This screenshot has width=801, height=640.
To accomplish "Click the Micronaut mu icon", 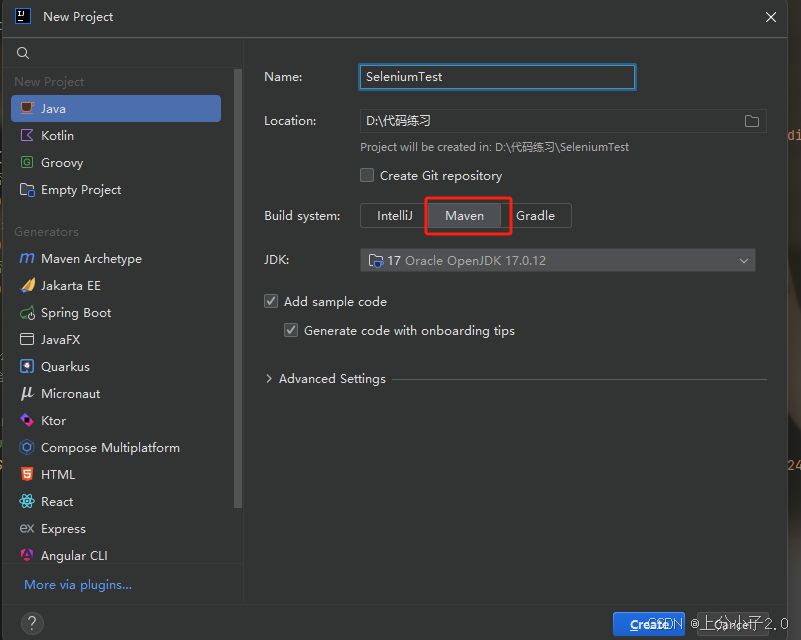I will coord(27,393).
